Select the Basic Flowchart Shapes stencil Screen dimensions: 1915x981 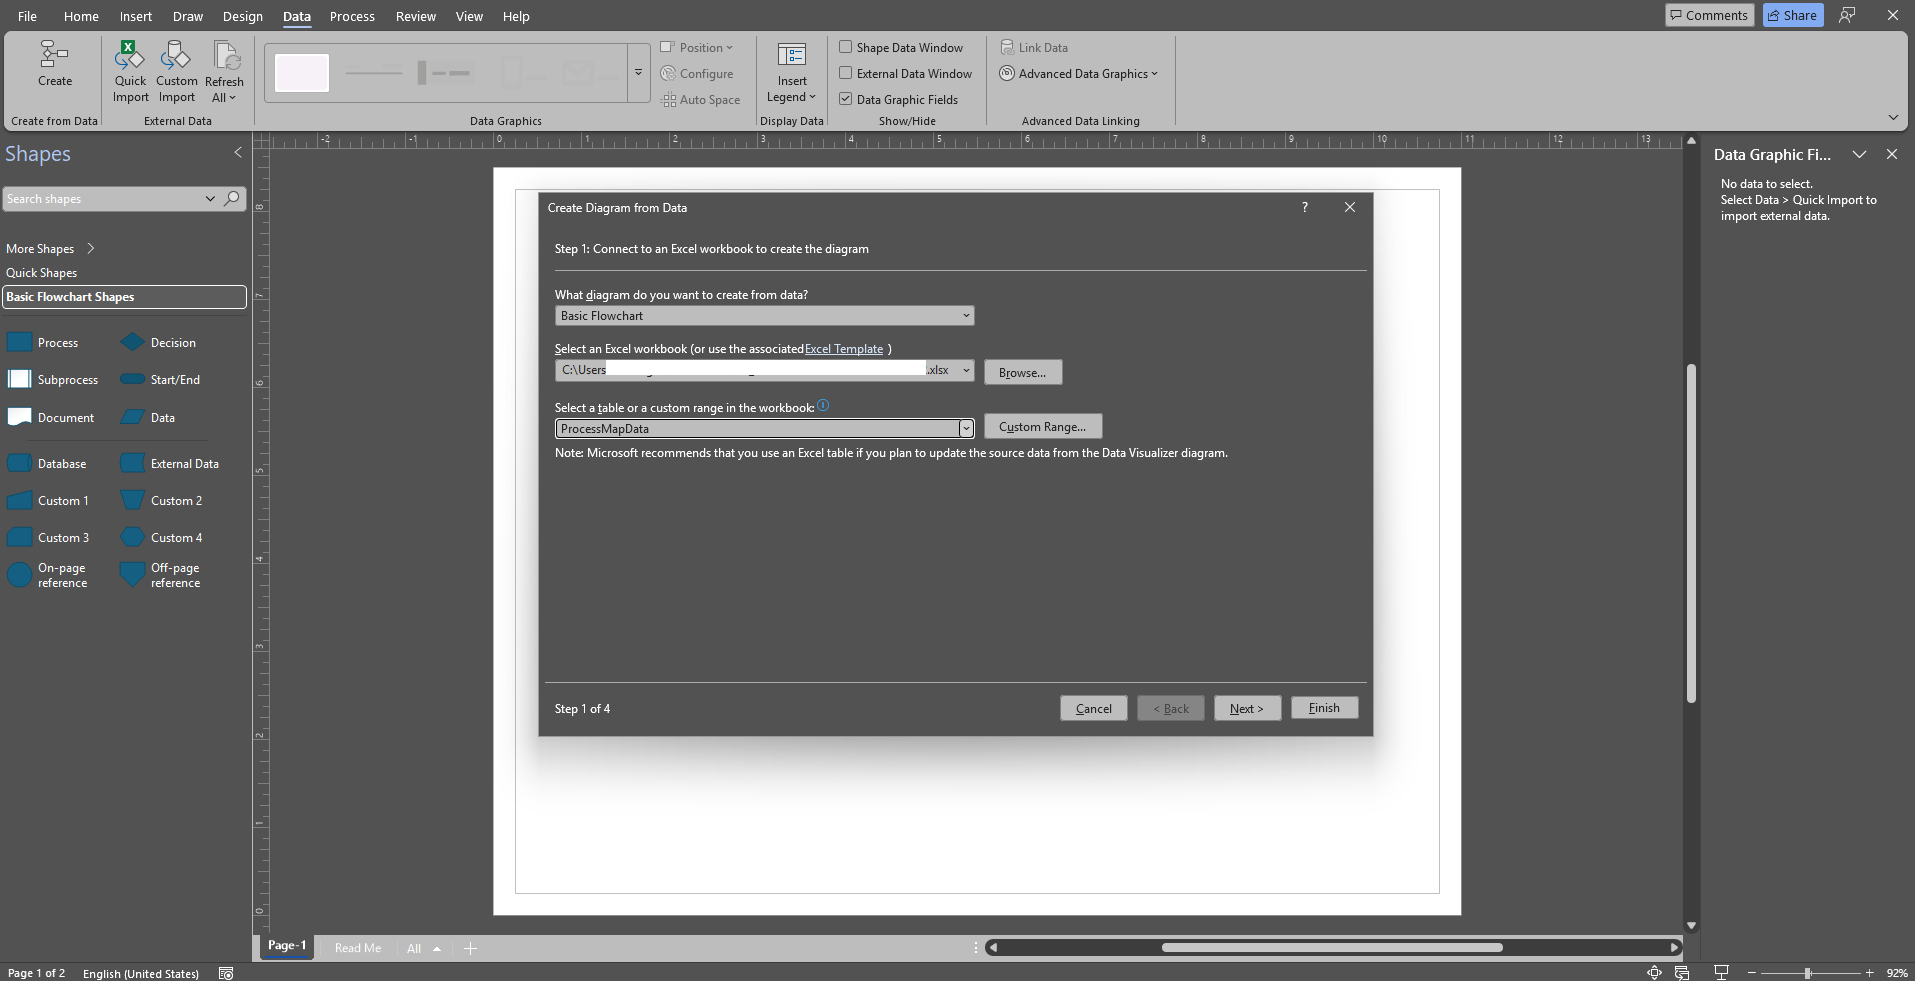click(124, 297)
